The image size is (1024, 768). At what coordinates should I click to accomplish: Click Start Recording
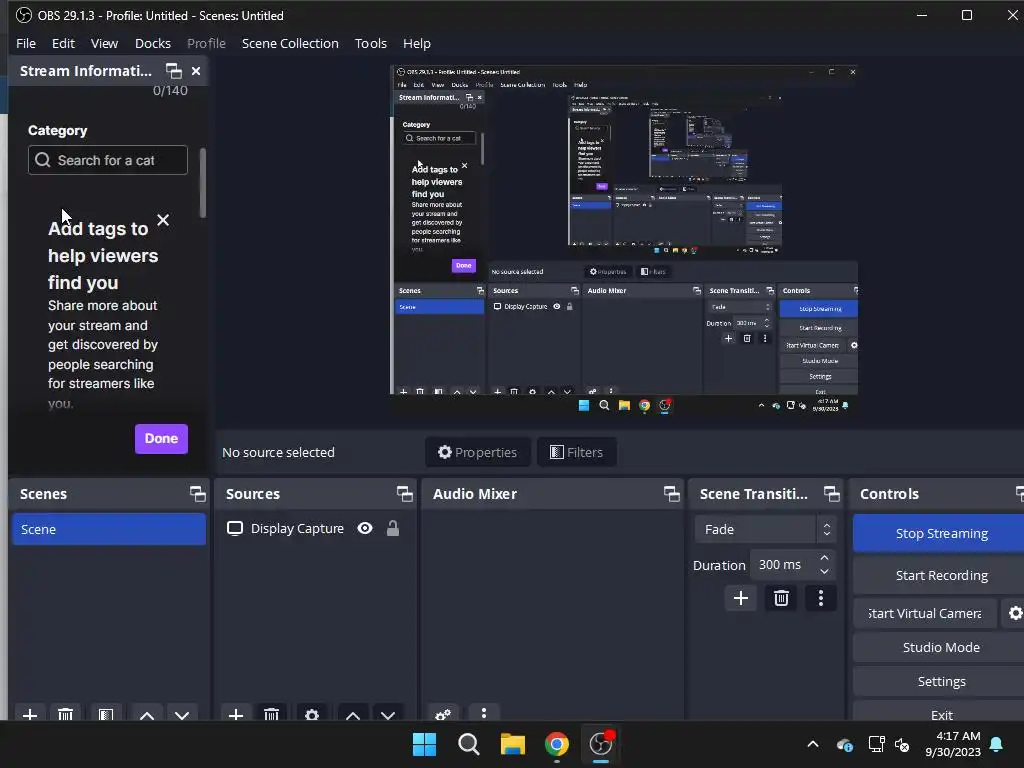941,575
